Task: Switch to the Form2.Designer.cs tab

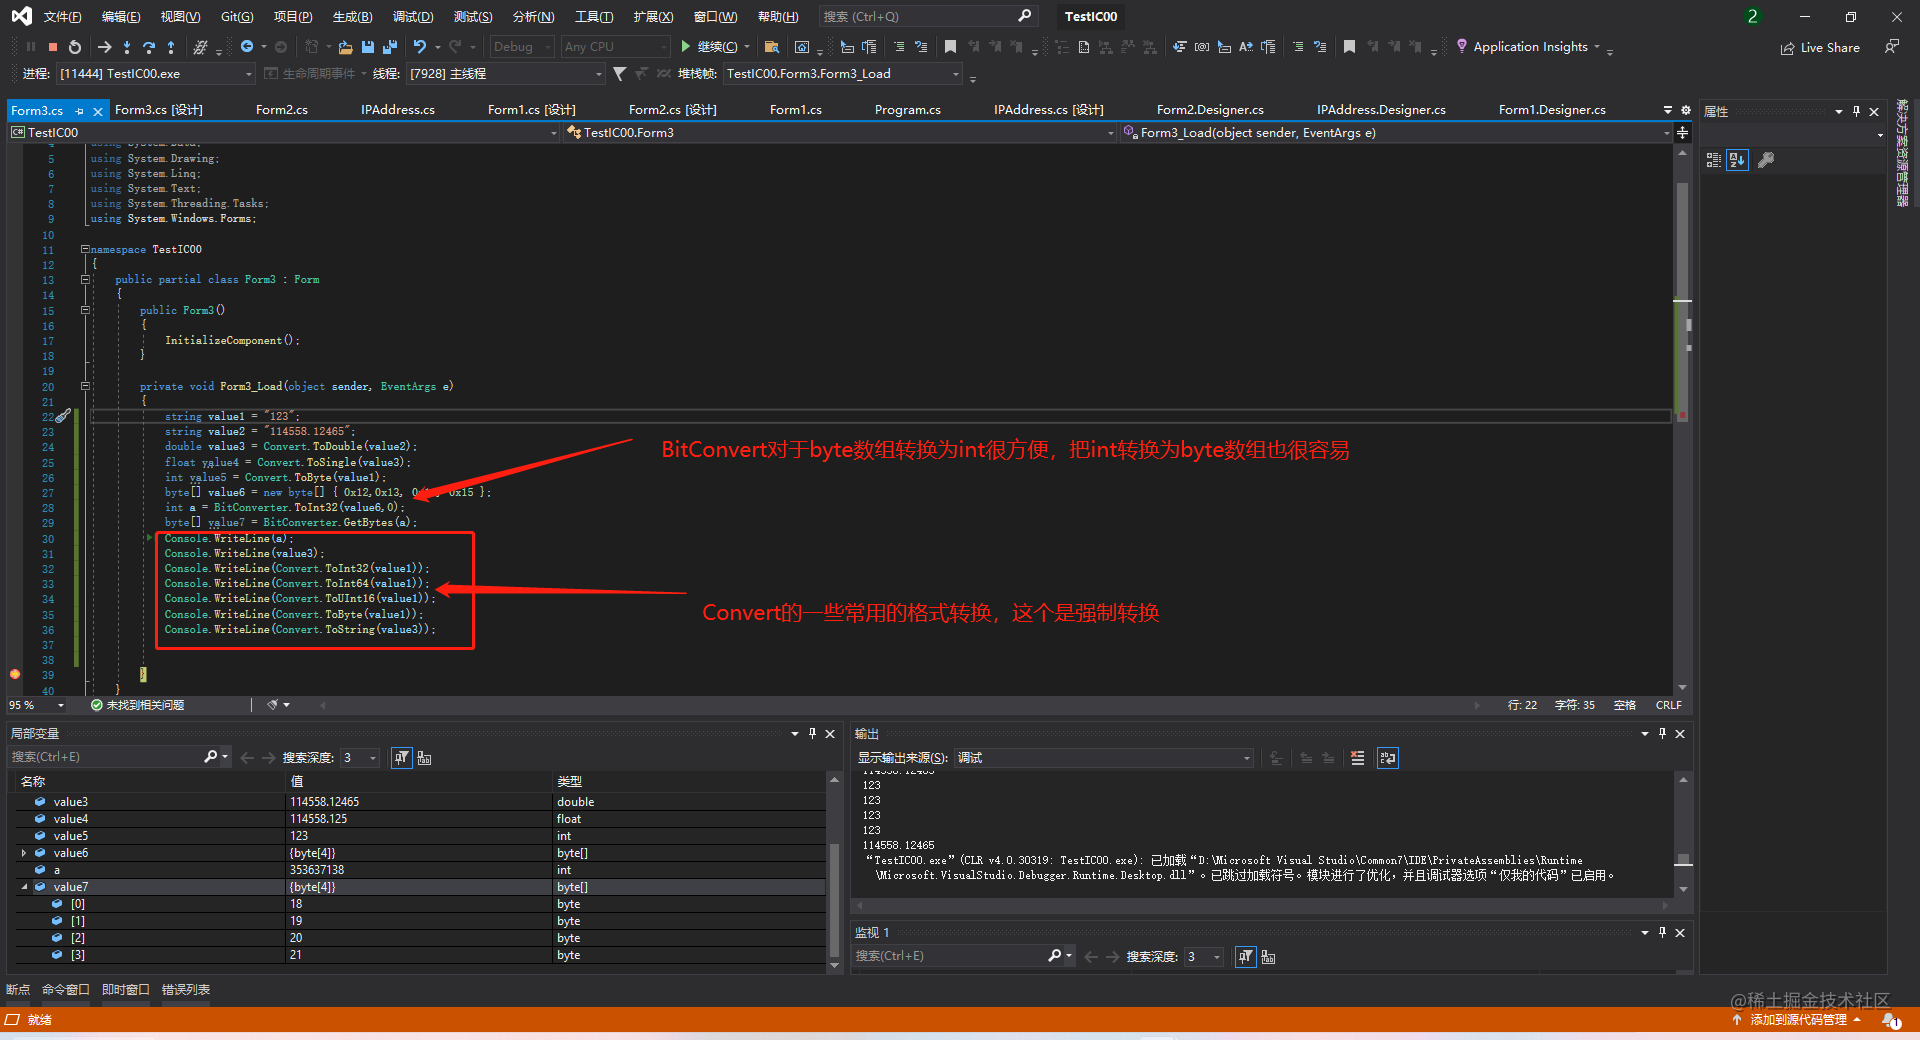Action: point(1210,109)
